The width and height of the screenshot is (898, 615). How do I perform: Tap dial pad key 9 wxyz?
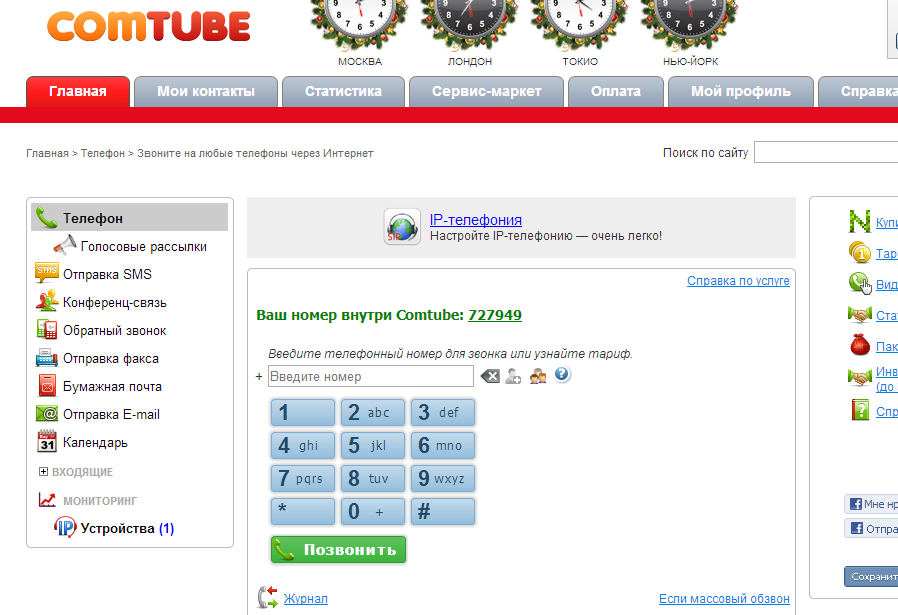point(443,478)
